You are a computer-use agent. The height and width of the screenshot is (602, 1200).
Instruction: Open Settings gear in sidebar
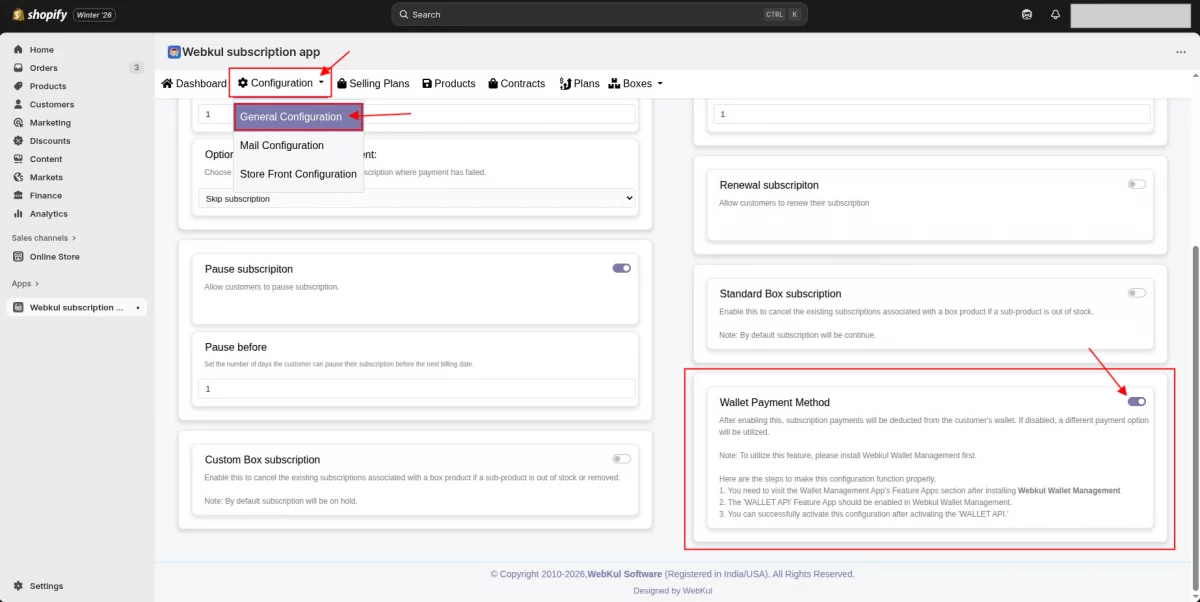coord(18,586)
